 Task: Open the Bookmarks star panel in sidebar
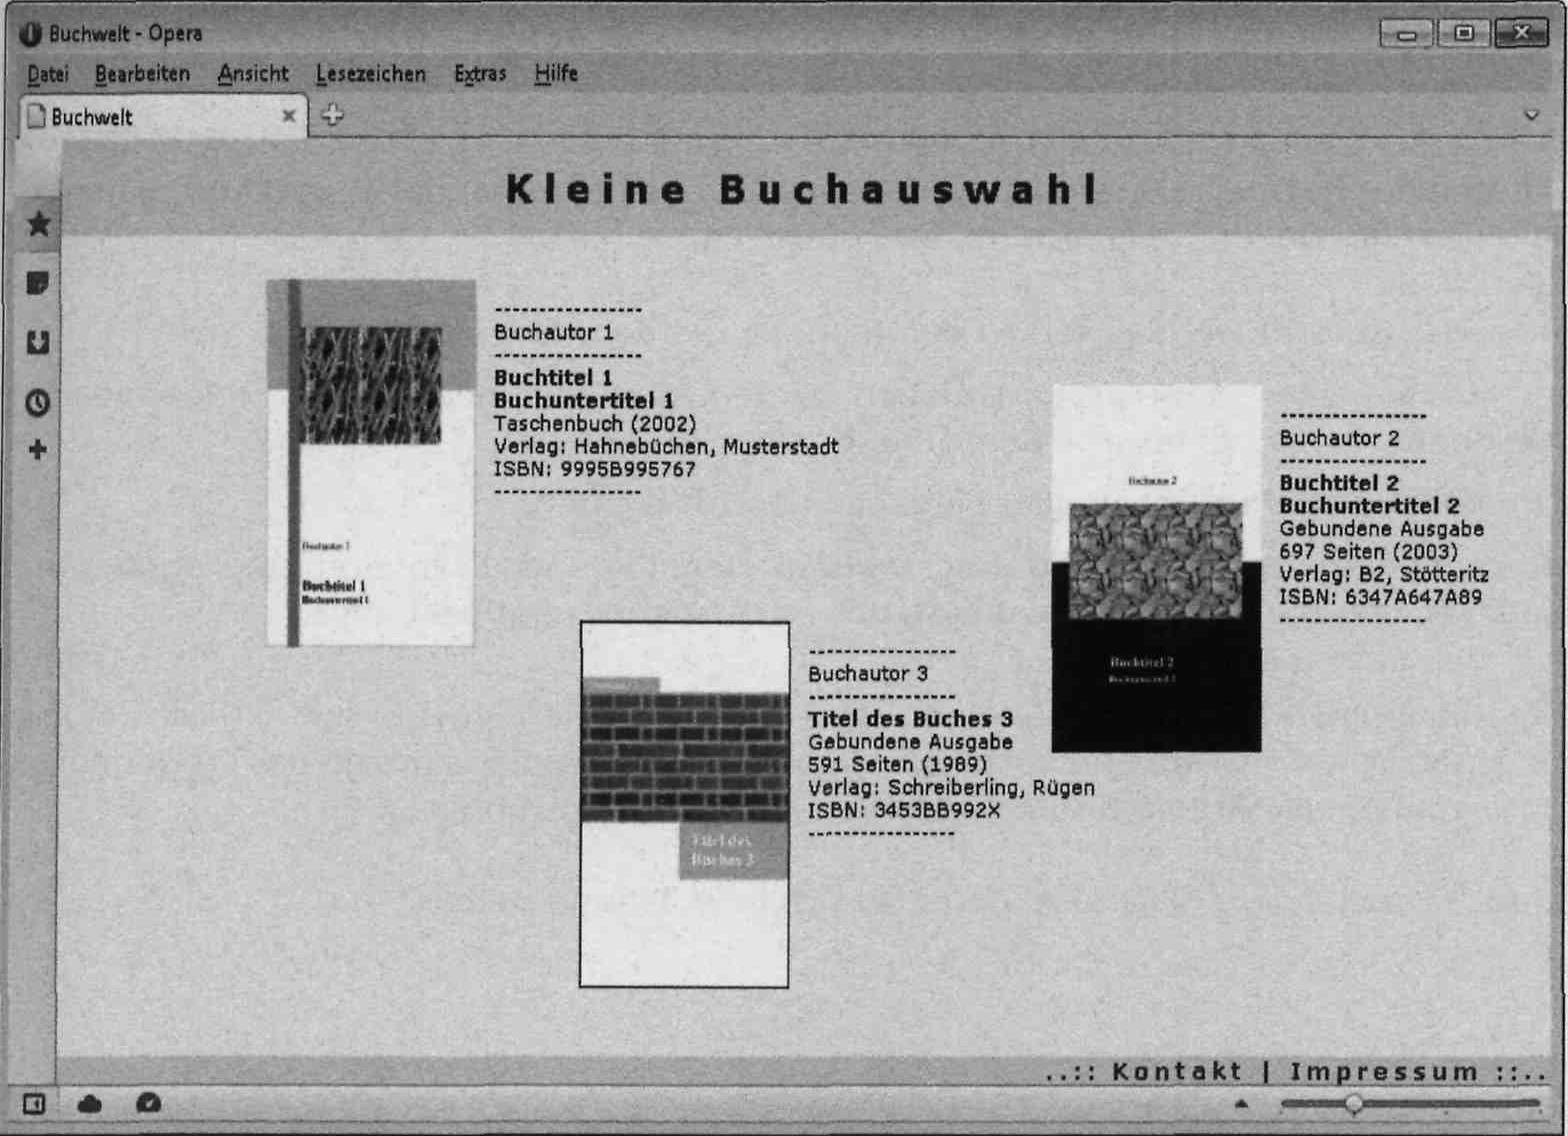[x=38, y=224]
